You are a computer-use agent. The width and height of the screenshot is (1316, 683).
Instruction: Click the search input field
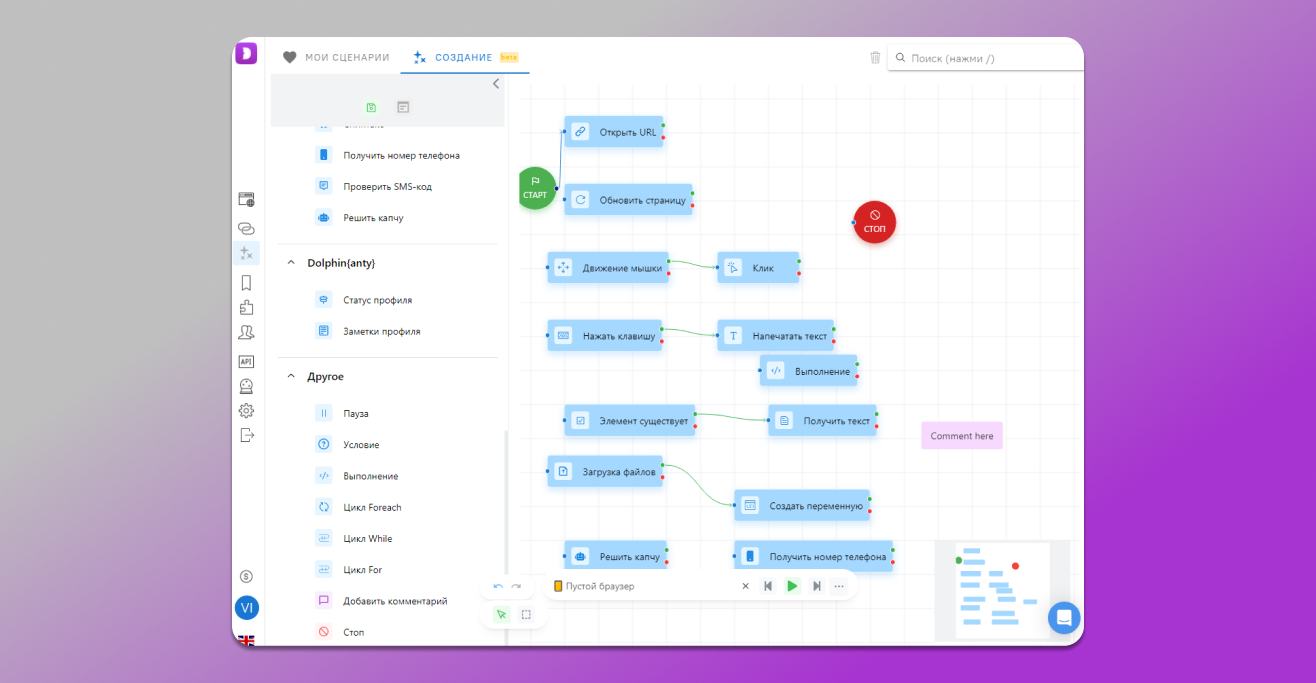pos(990,58)
